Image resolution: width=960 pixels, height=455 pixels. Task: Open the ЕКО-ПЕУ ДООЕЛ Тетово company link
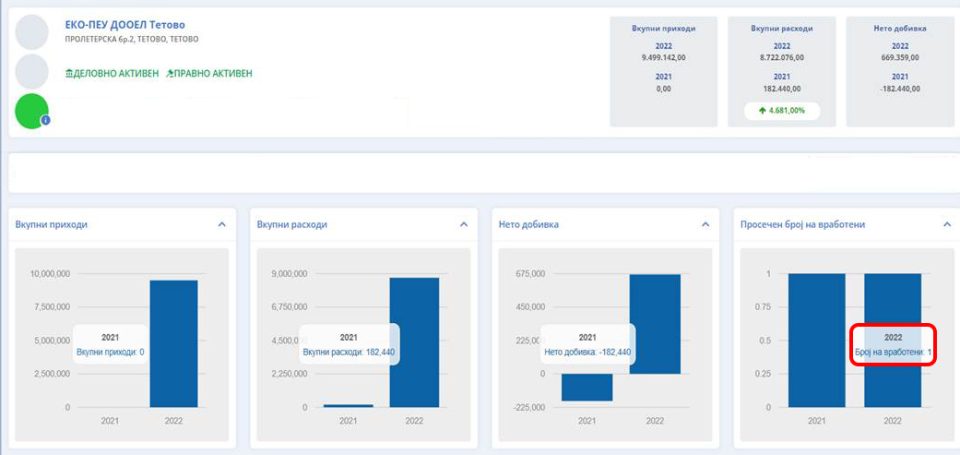tap(125, 24)
